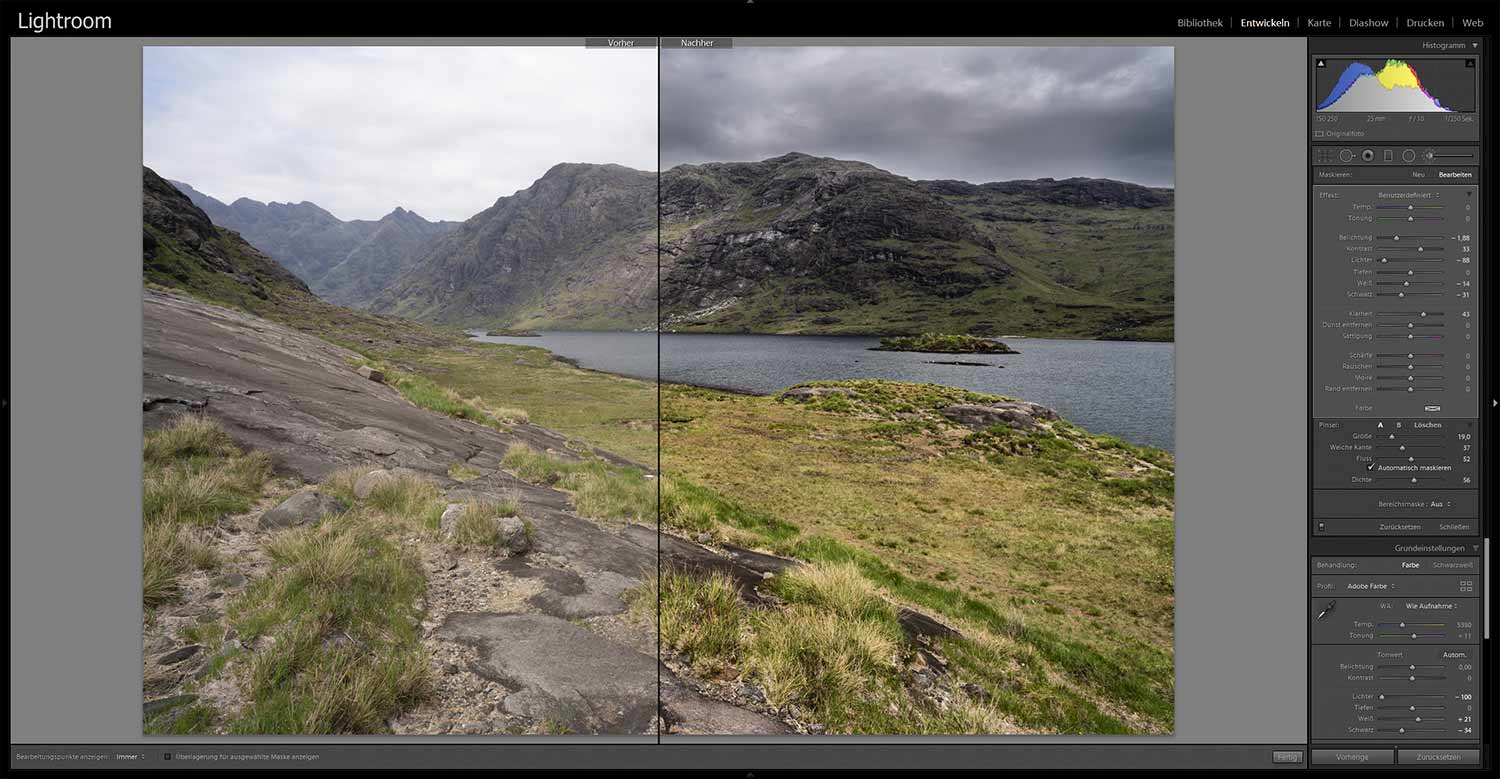This screenshot has height=779, width=1500.
Task: Switch to the Bibliothek module
Action: pyautogui.click(x=1199, y=23)
